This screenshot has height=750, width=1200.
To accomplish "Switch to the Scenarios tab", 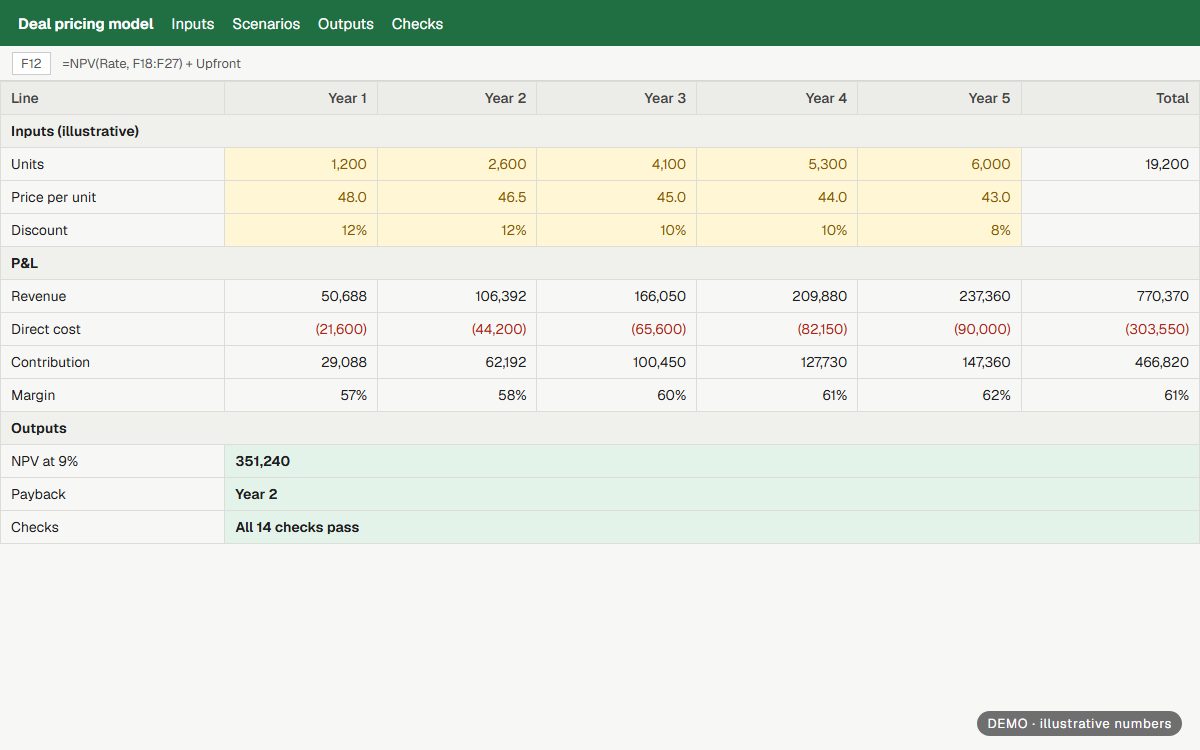I will (266, 24).
